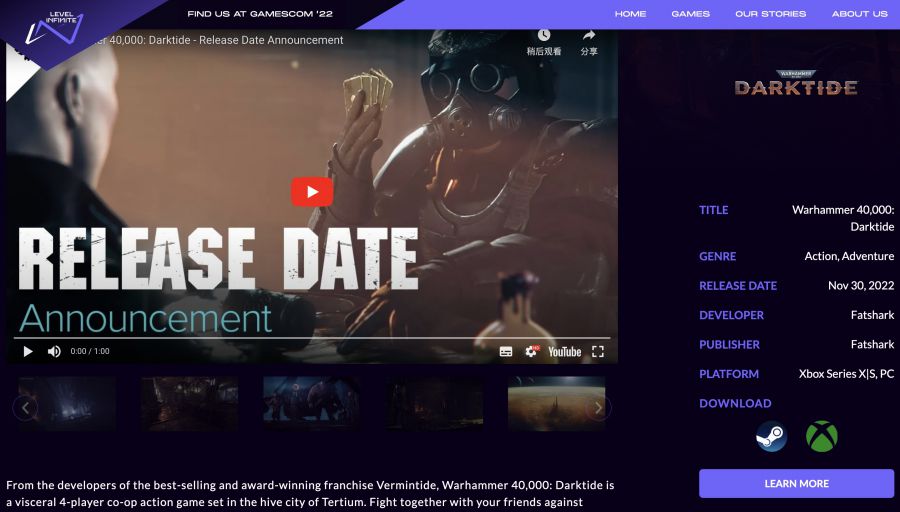Open the Xbox download icon

coord(821,436)
